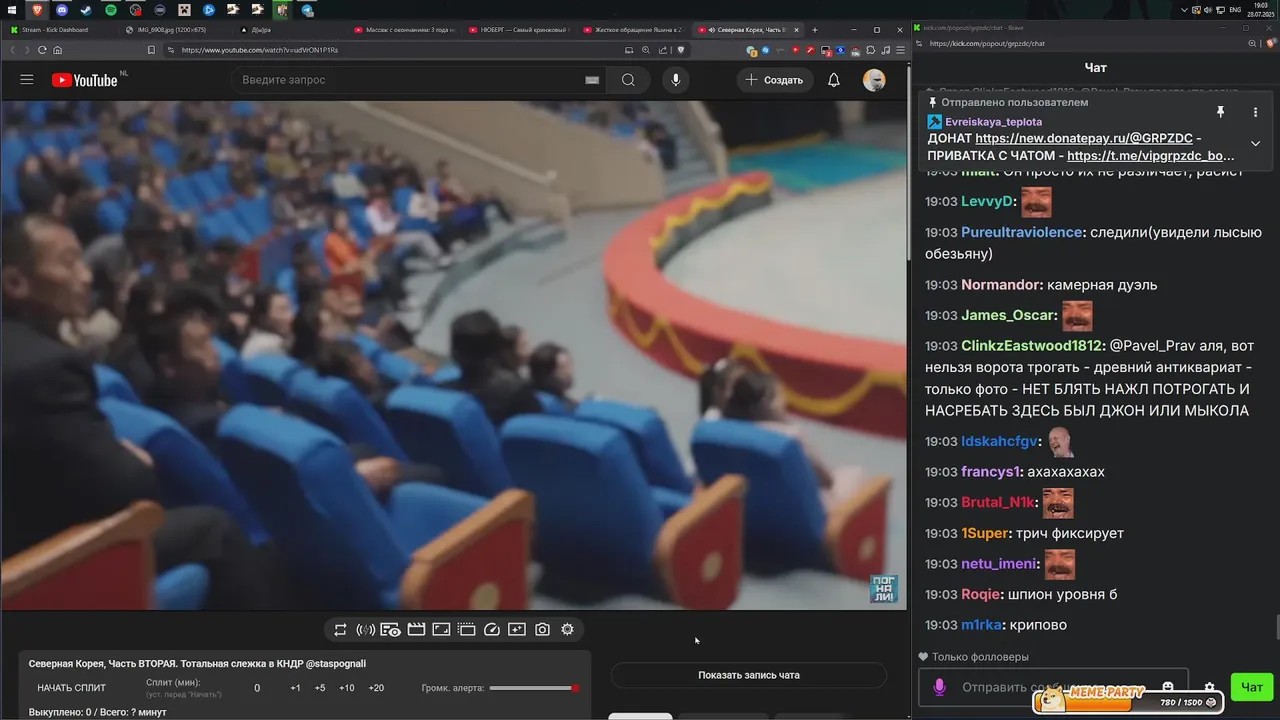Go to the YouTube home logo
Image resolution: width=1280 pixels, height=720 pixels.
85,80
